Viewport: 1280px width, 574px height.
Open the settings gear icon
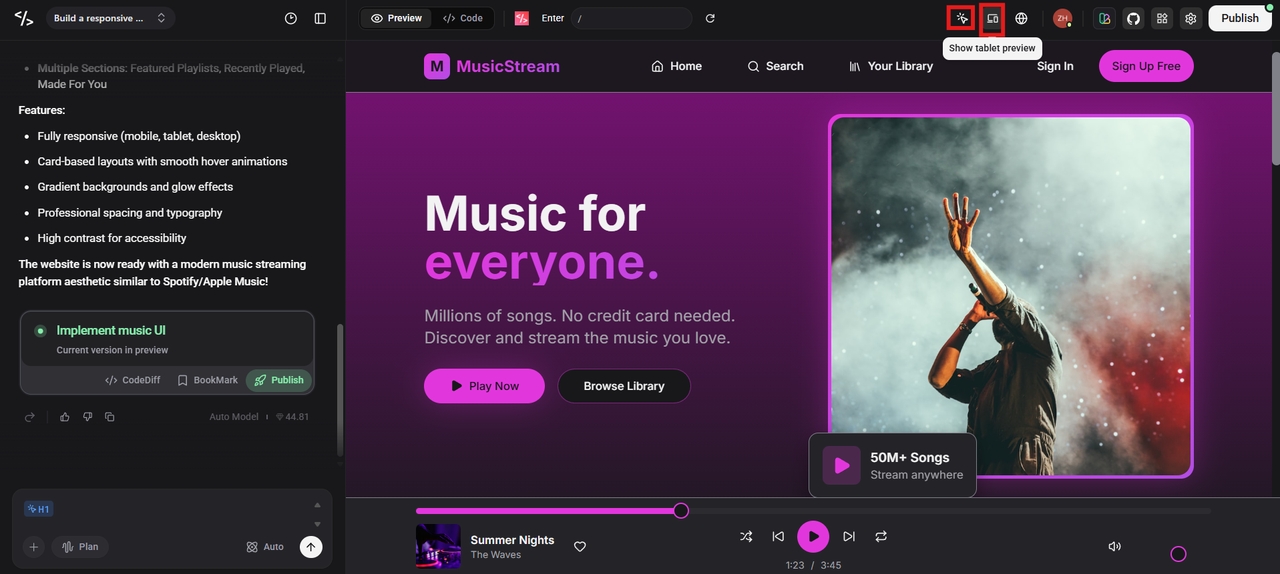pyautogui.click(x=1190, y=18)
